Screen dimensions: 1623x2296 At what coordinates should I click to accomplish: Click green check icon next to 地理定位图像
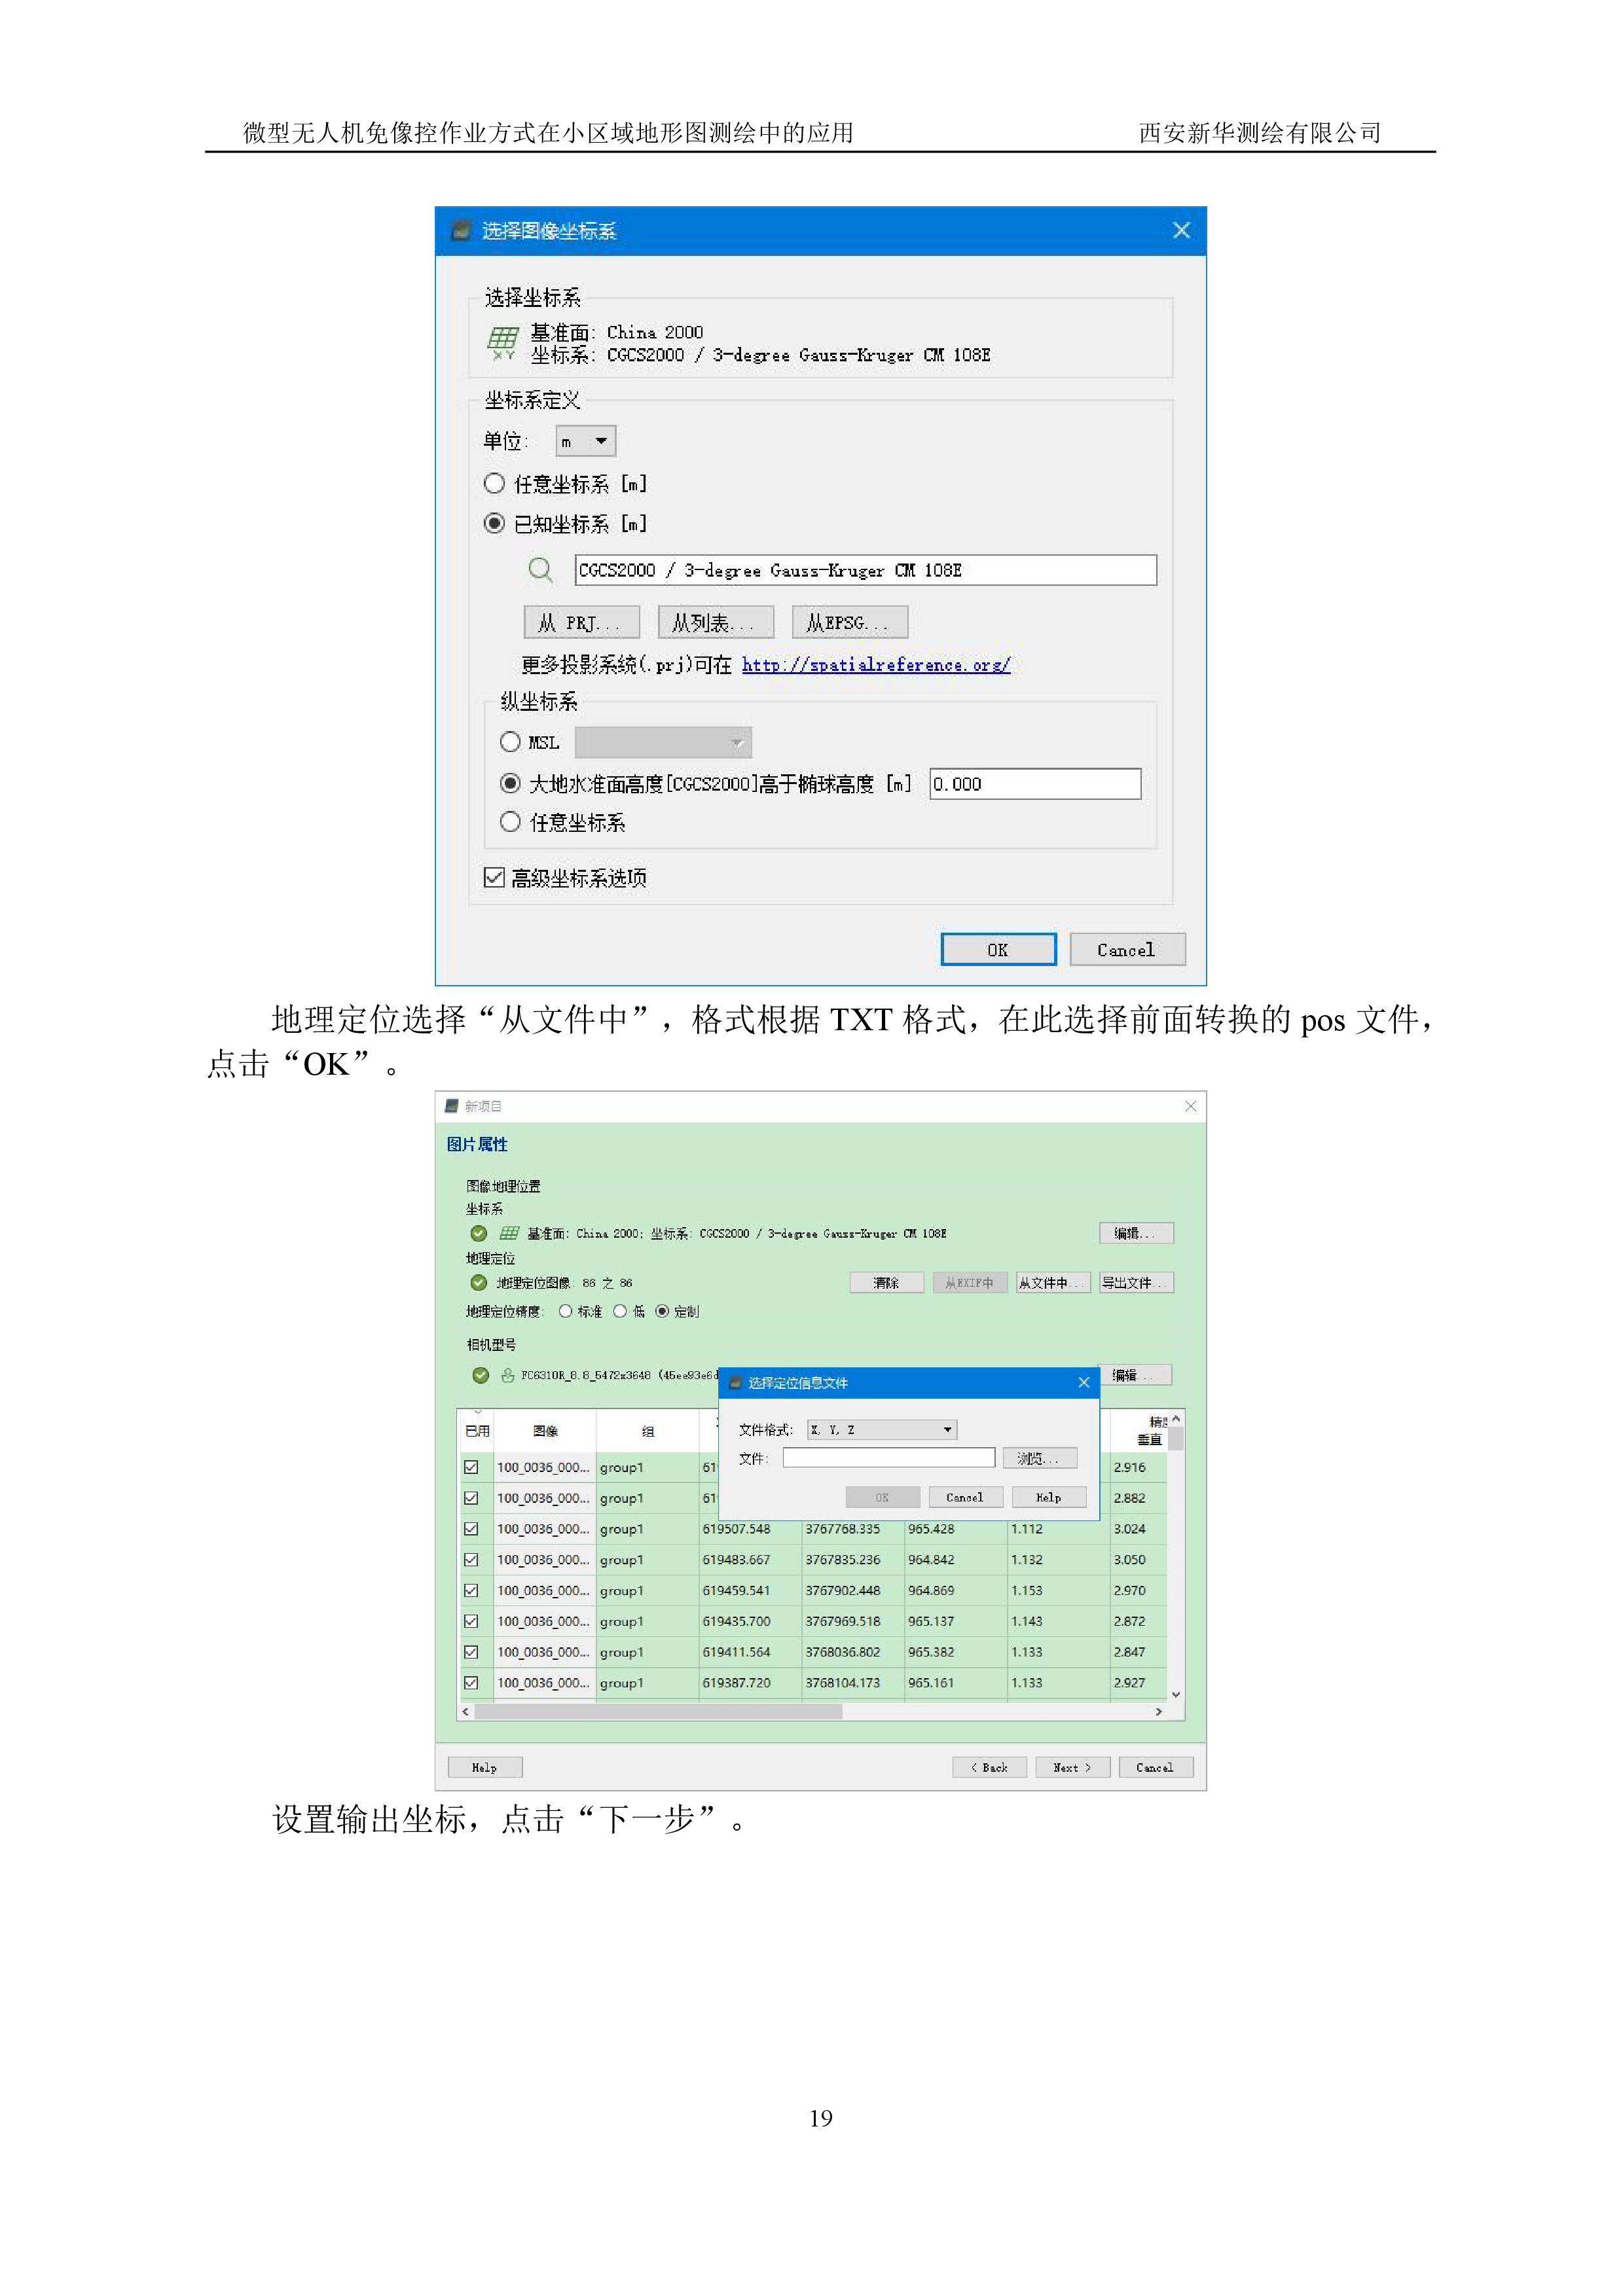(x=478, y=1283)
